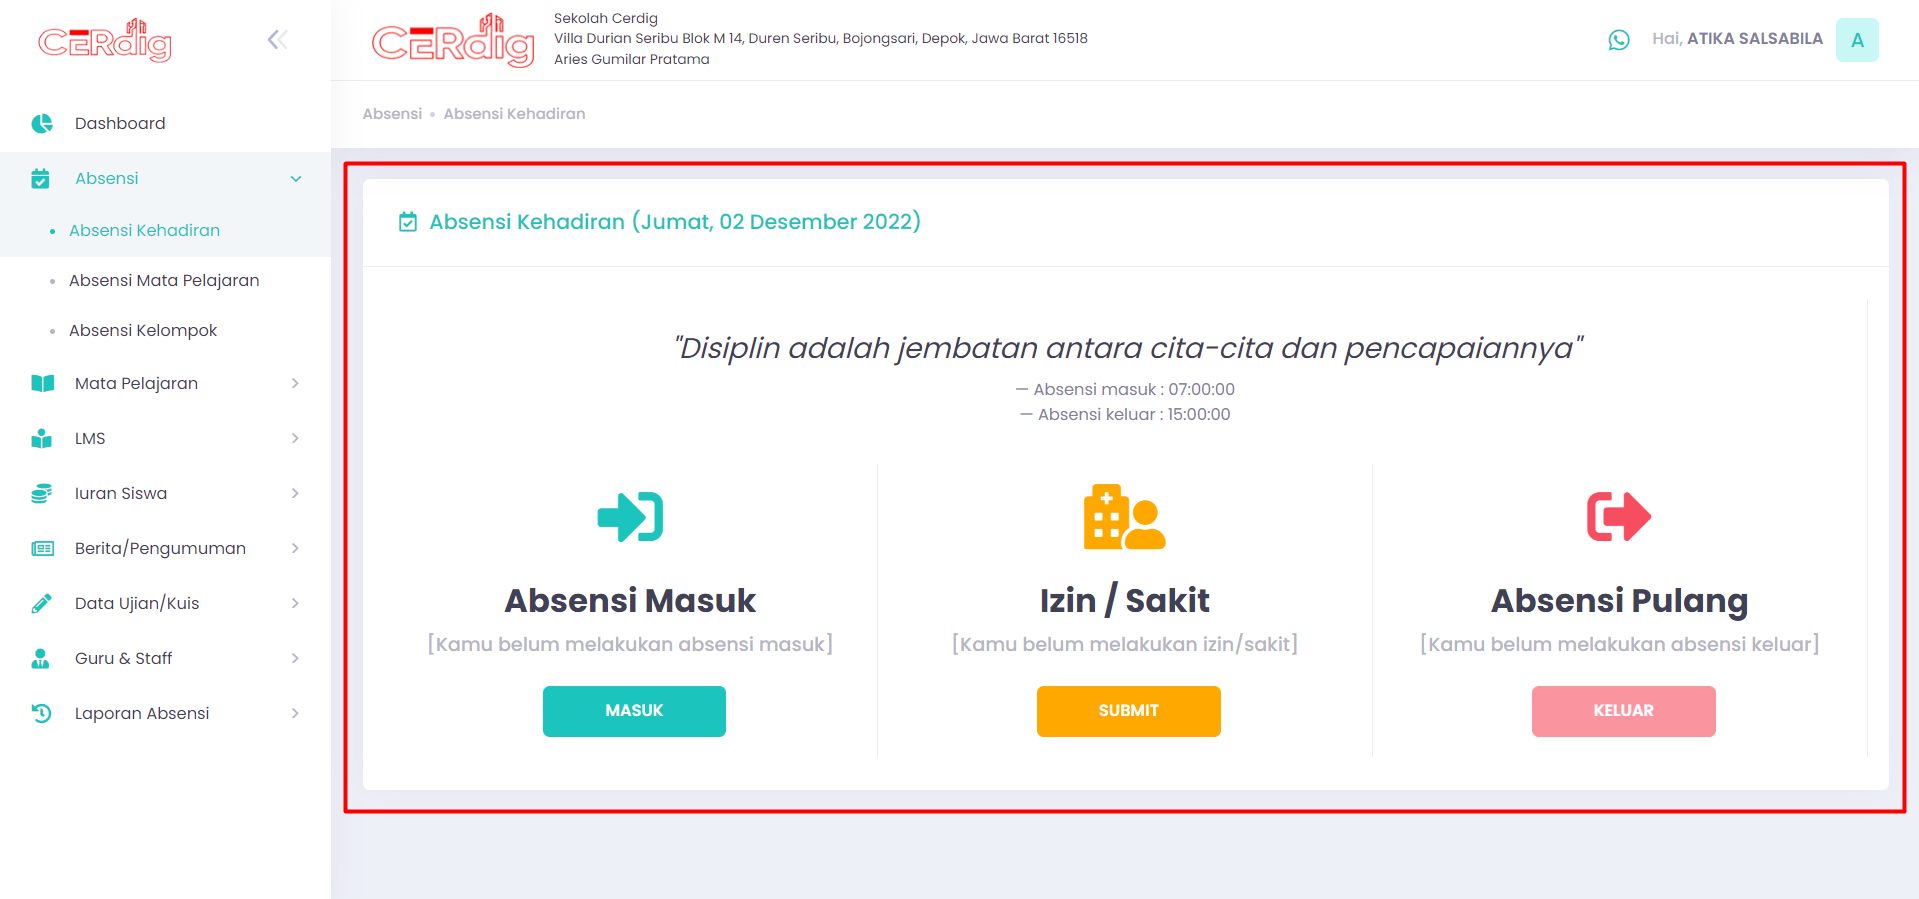1919x899 pixels.
Task: Expand the Guru & Staff menu
Action: 295,658
